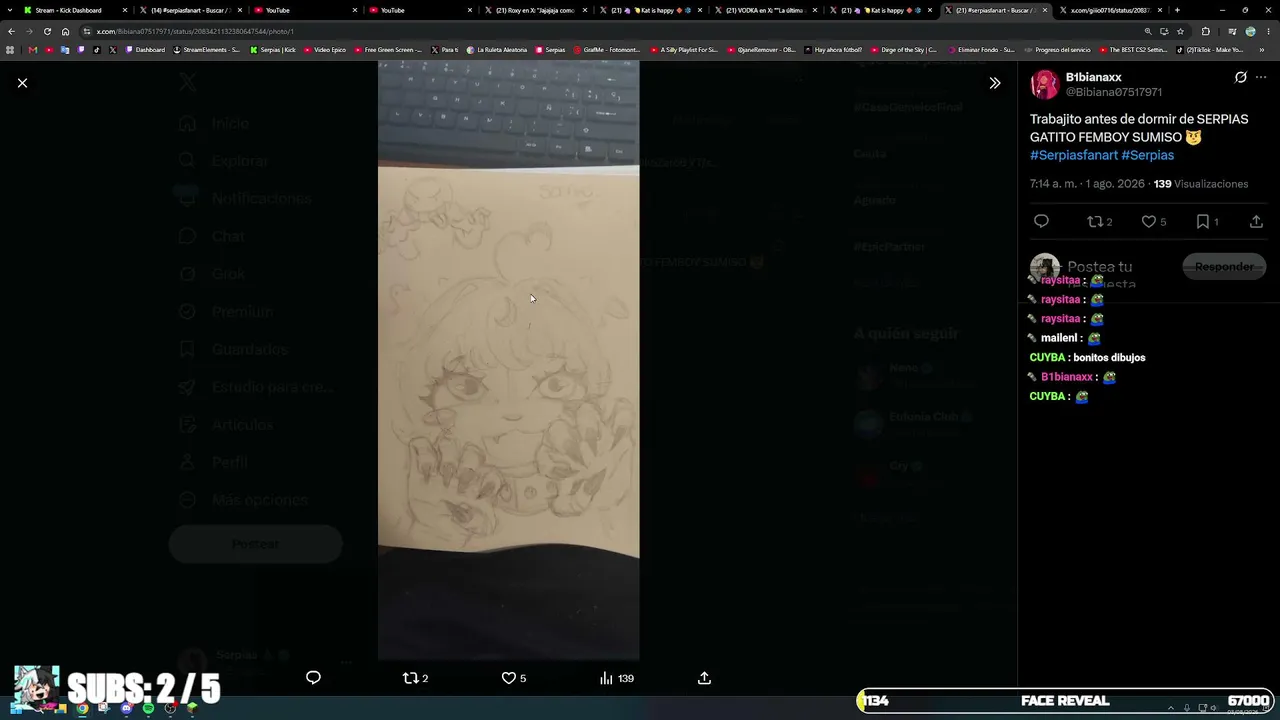The width and height of the screenshot is (1280, 720).
Task: Bookmark the tweet in the sidebar
Action: tap(1207, 222)
